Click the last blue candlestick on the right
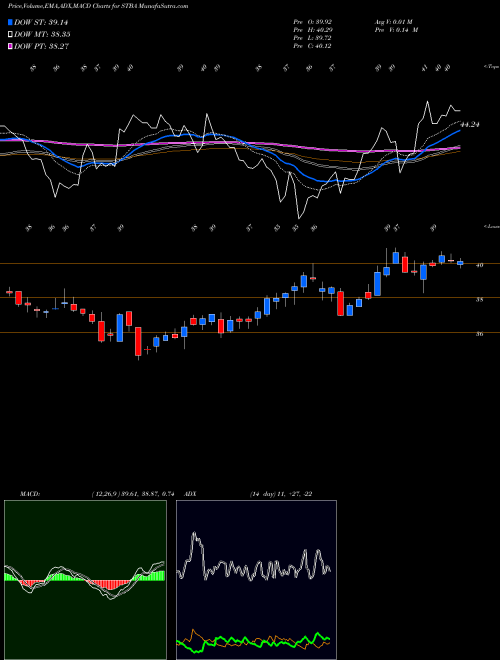Viewport: 500px width, 660px height. 460,263
